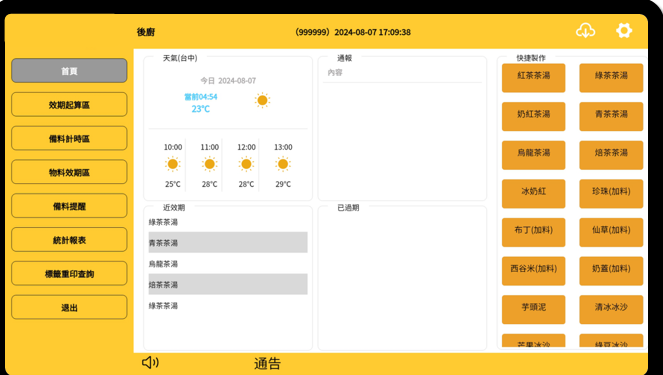Tap the 珍珠(加料) quick-make button

(611, 194)
